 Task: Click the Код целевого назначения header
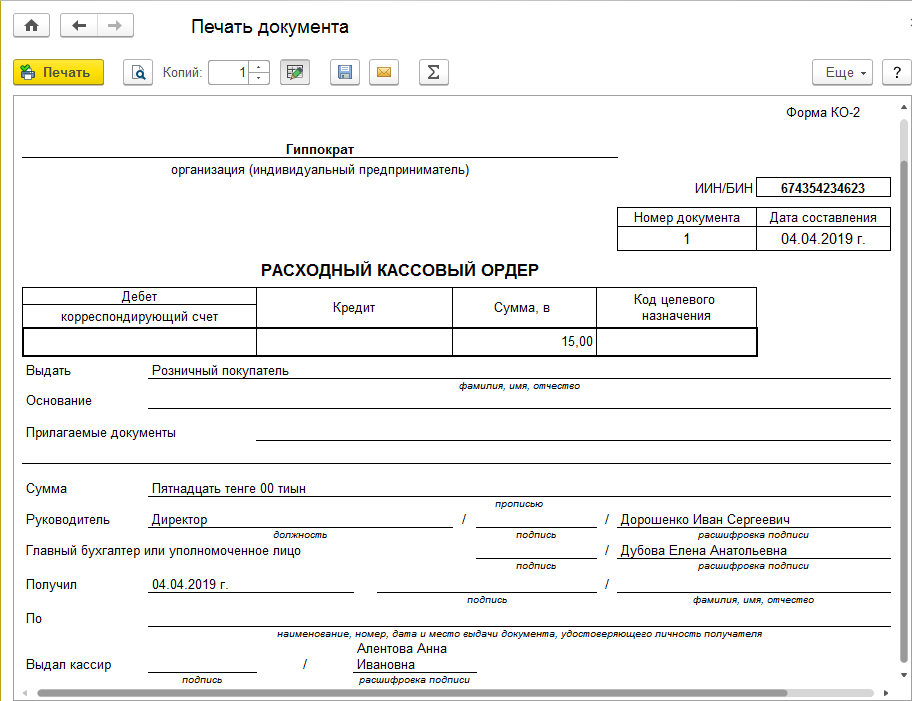point(676,308)
